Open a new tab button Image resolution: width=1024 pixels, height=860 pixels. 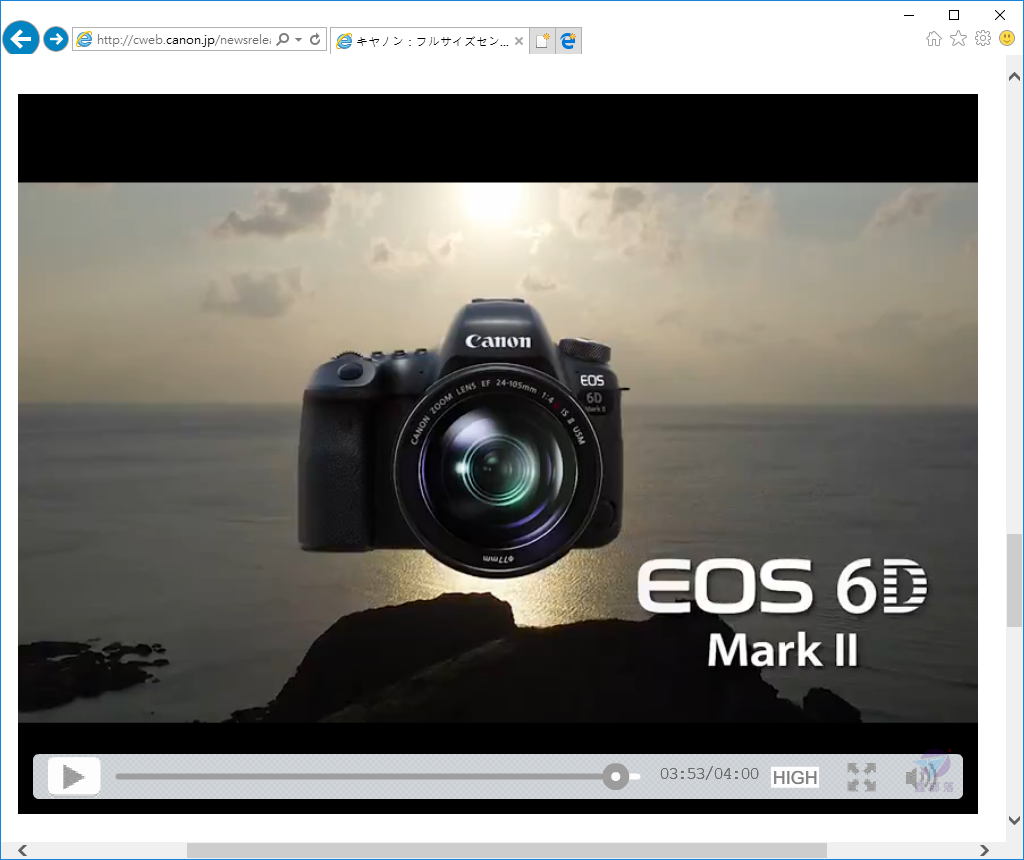(542, 40)
